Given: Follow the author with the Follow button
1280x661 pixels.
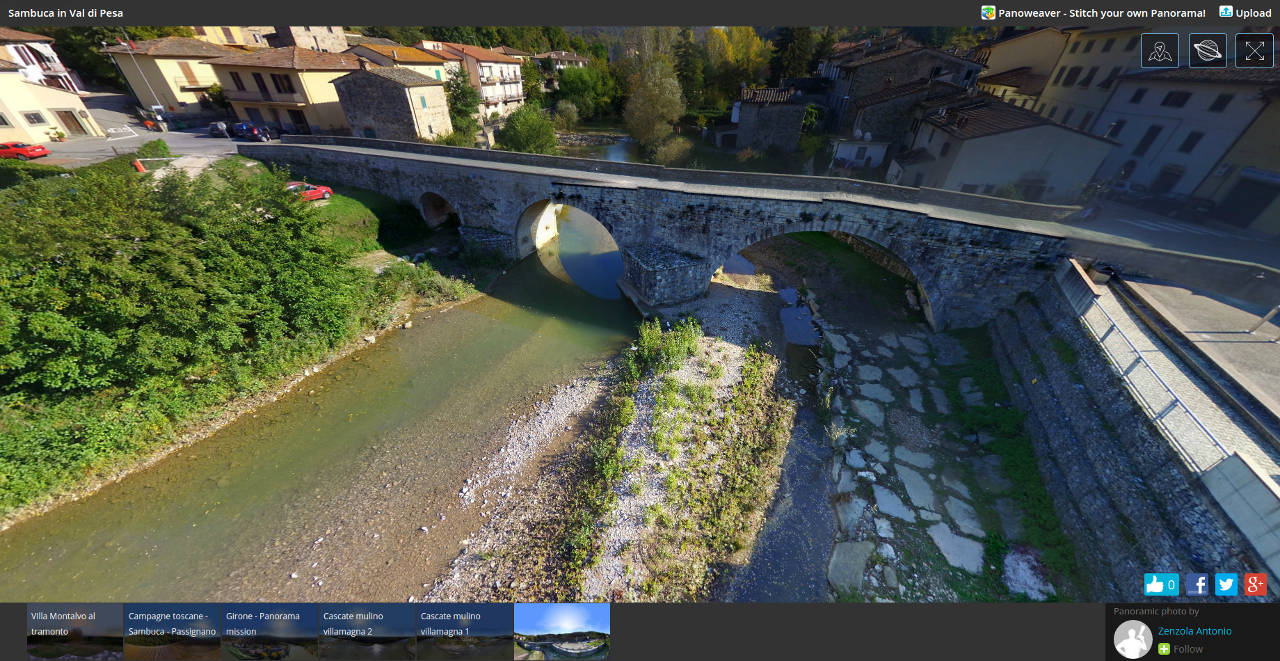Looking at the screenshot, I should 1181,649.
